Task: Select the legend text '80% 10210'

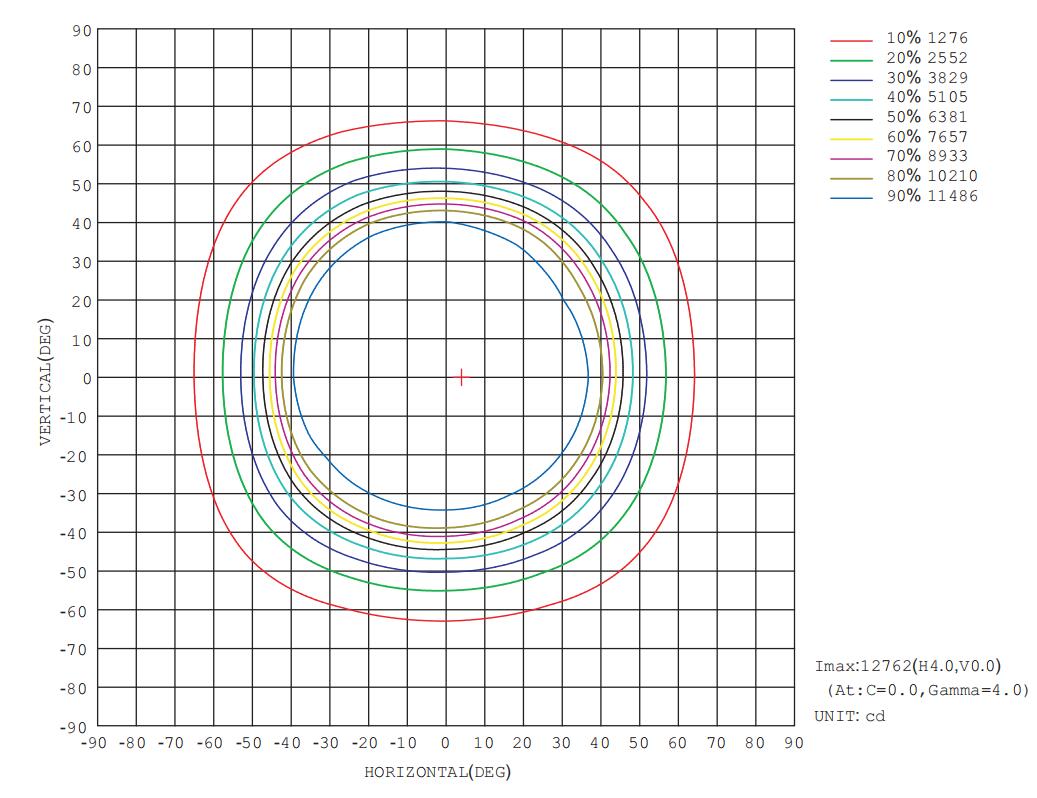Action: [932, 176]
